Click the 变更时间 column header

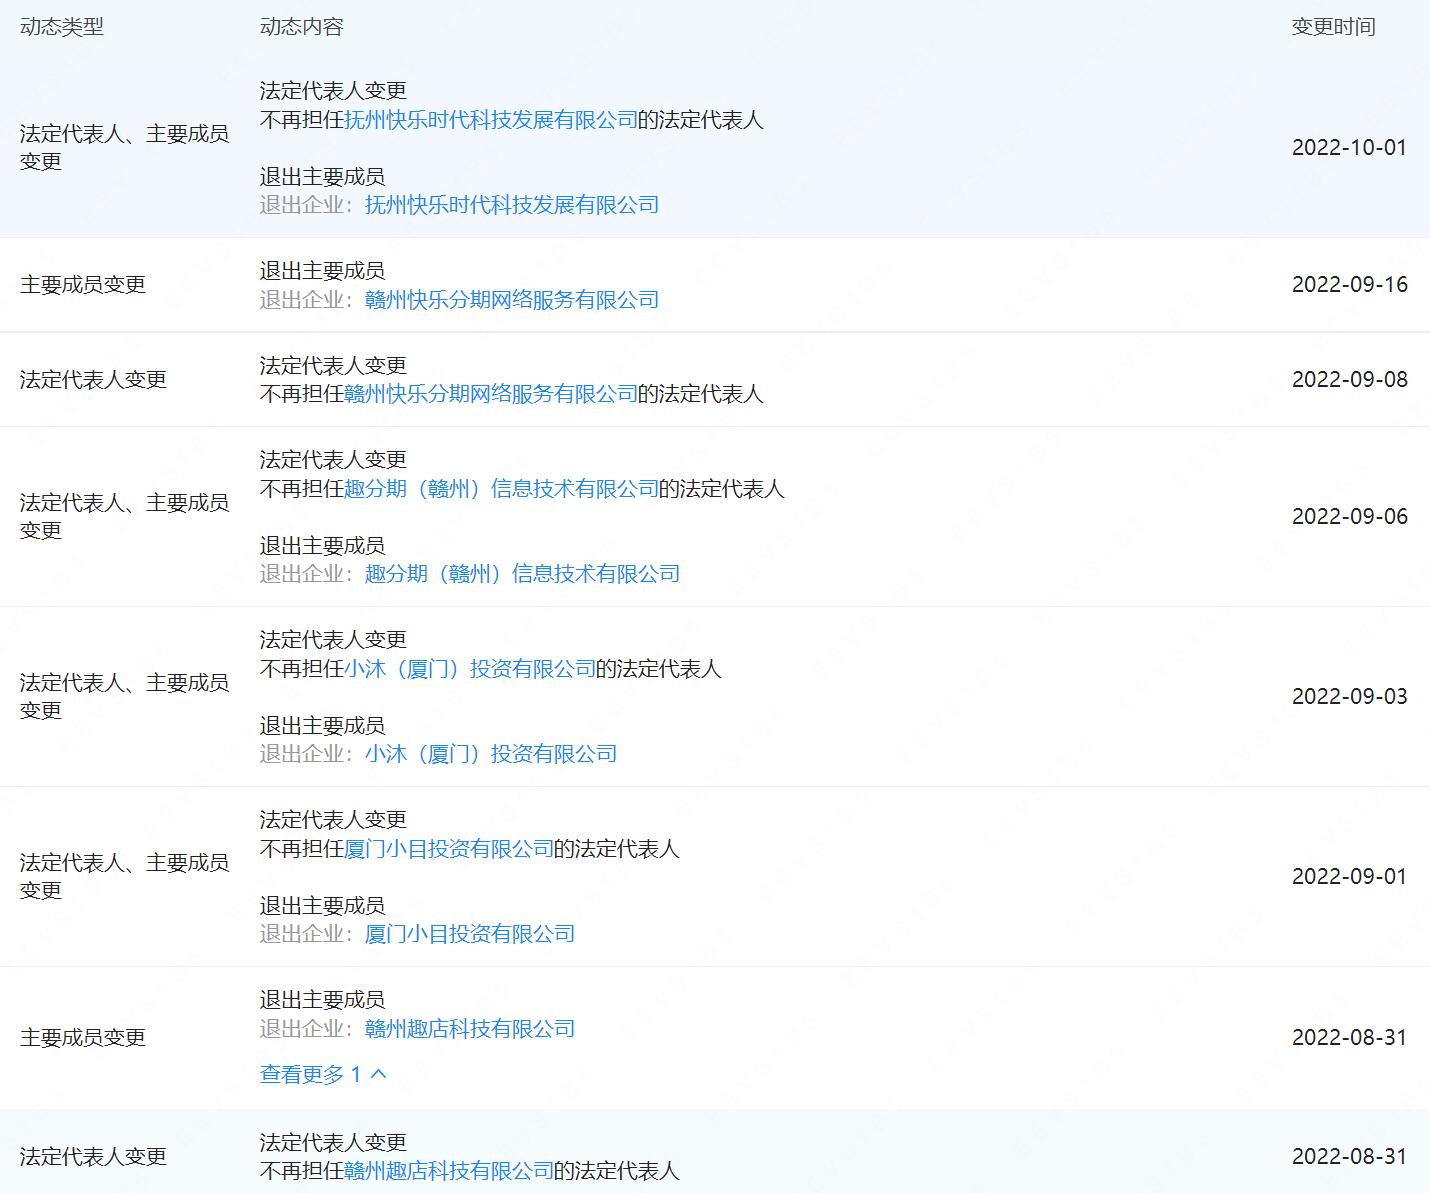(x=1333, y=27)
